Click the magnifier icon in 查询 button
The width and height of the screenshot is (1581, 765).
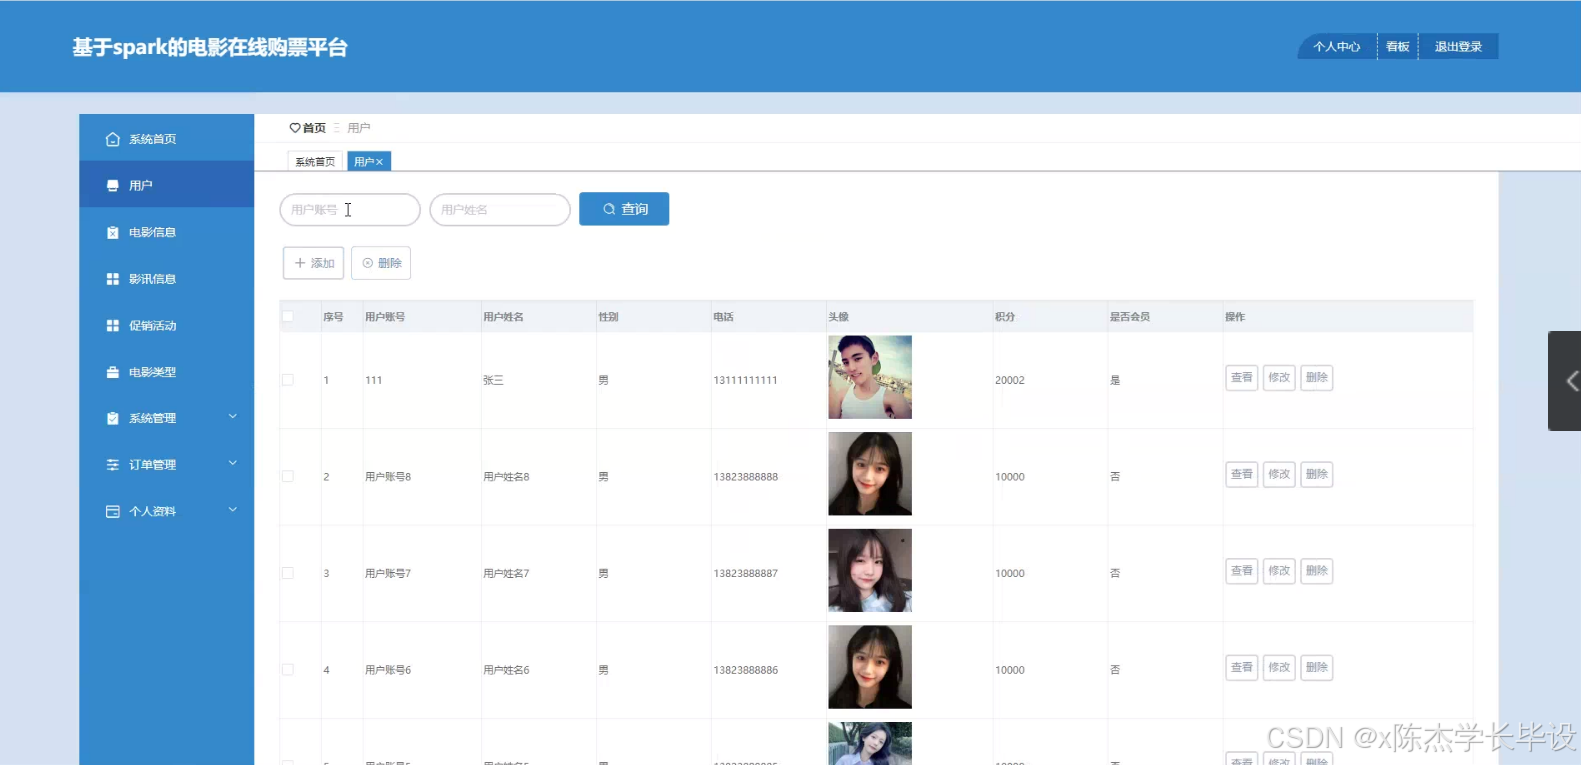609,209
